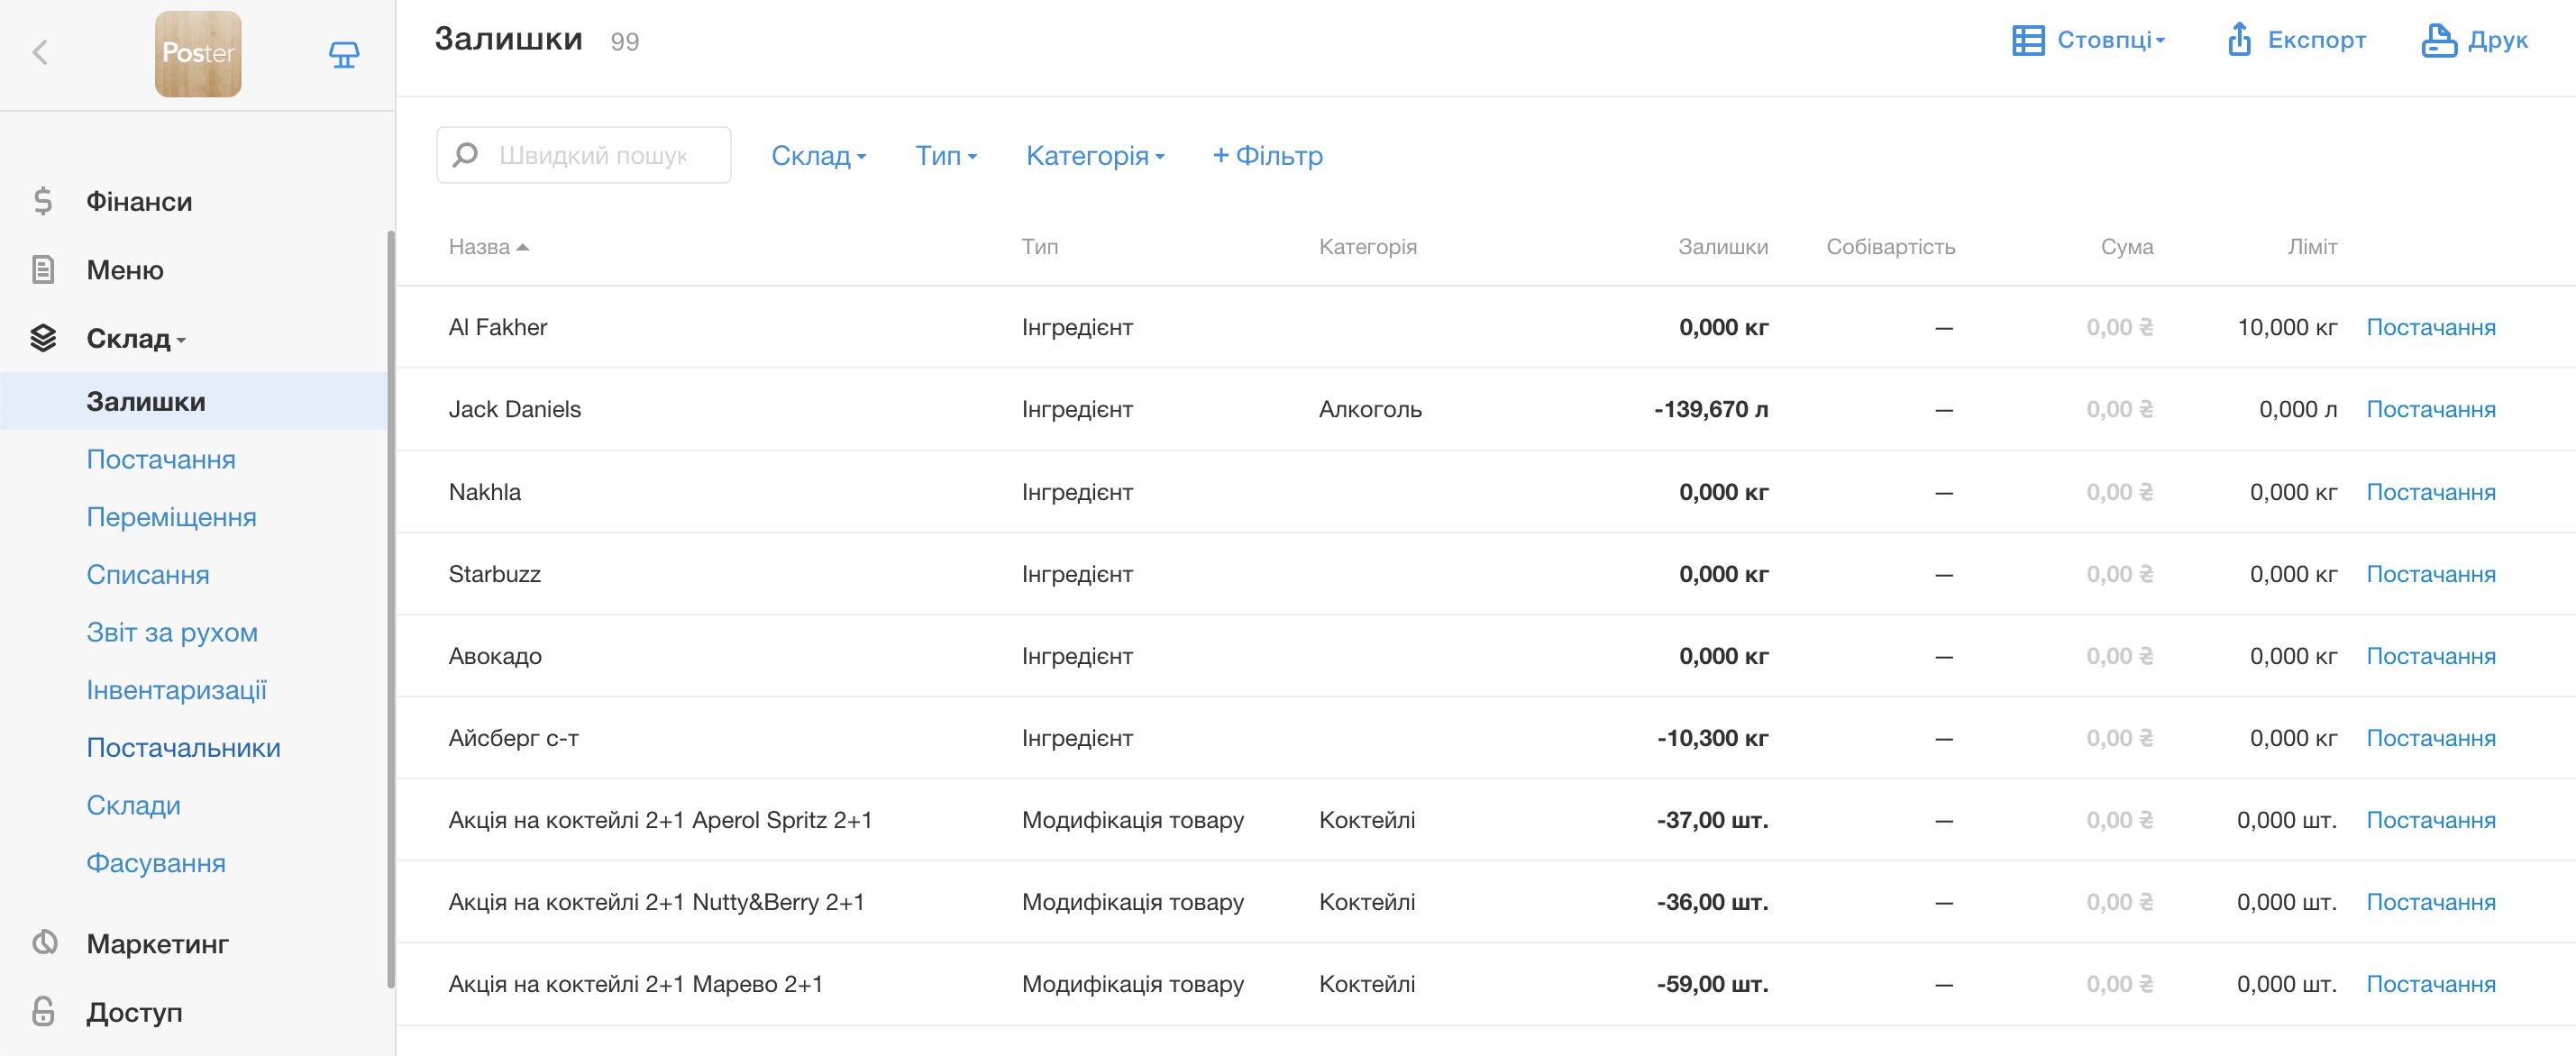2576x1056 pixels.
Task: Click the Склад layers icon
Action: coord(42,338)
